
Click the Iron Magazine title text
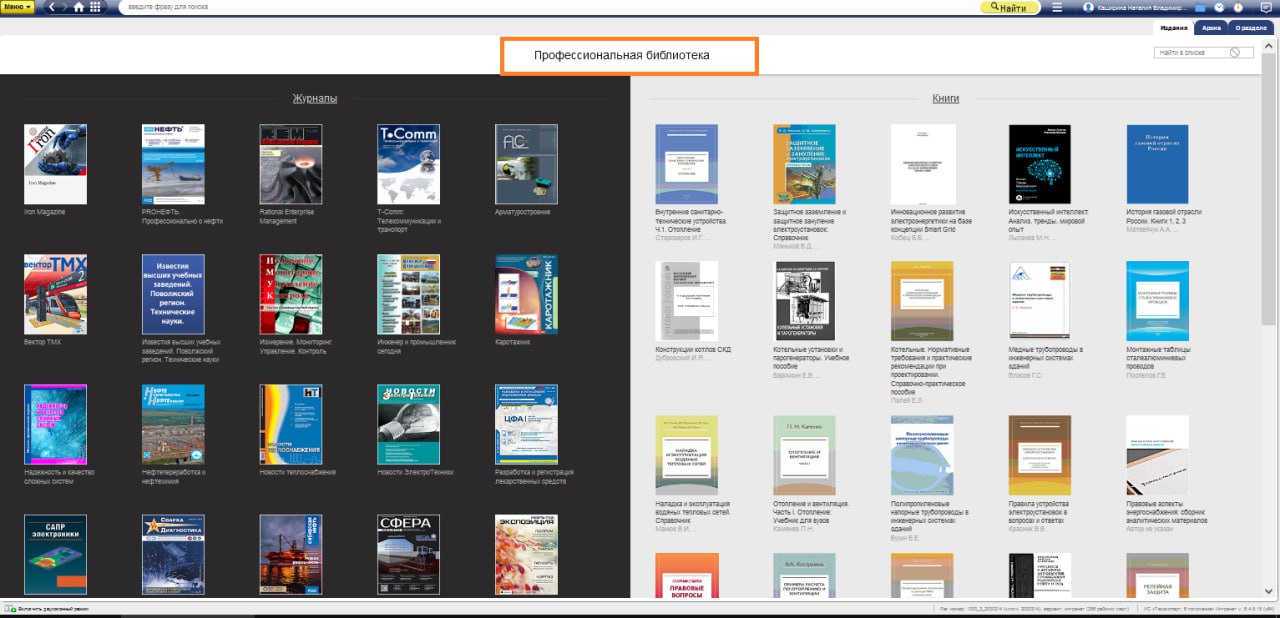tap(44, 212)
